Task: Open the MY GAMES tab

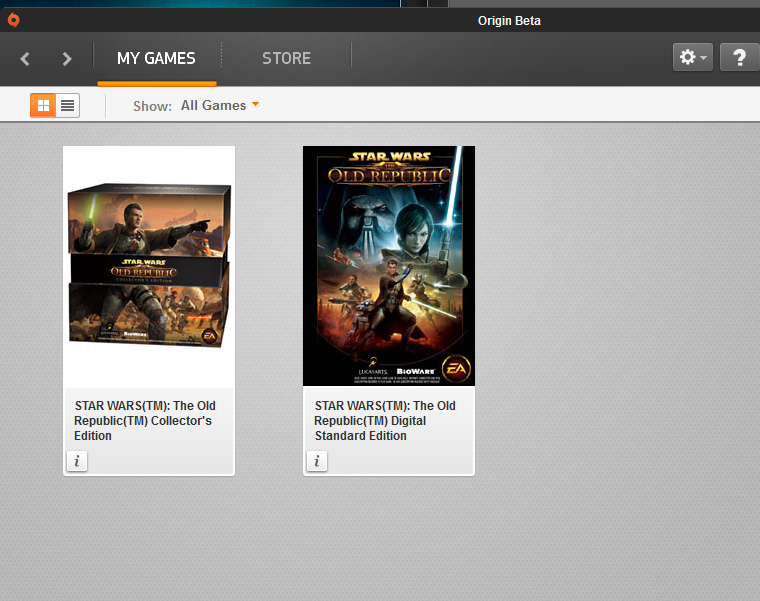Action: pyautogui.click(x=156, y=59)
